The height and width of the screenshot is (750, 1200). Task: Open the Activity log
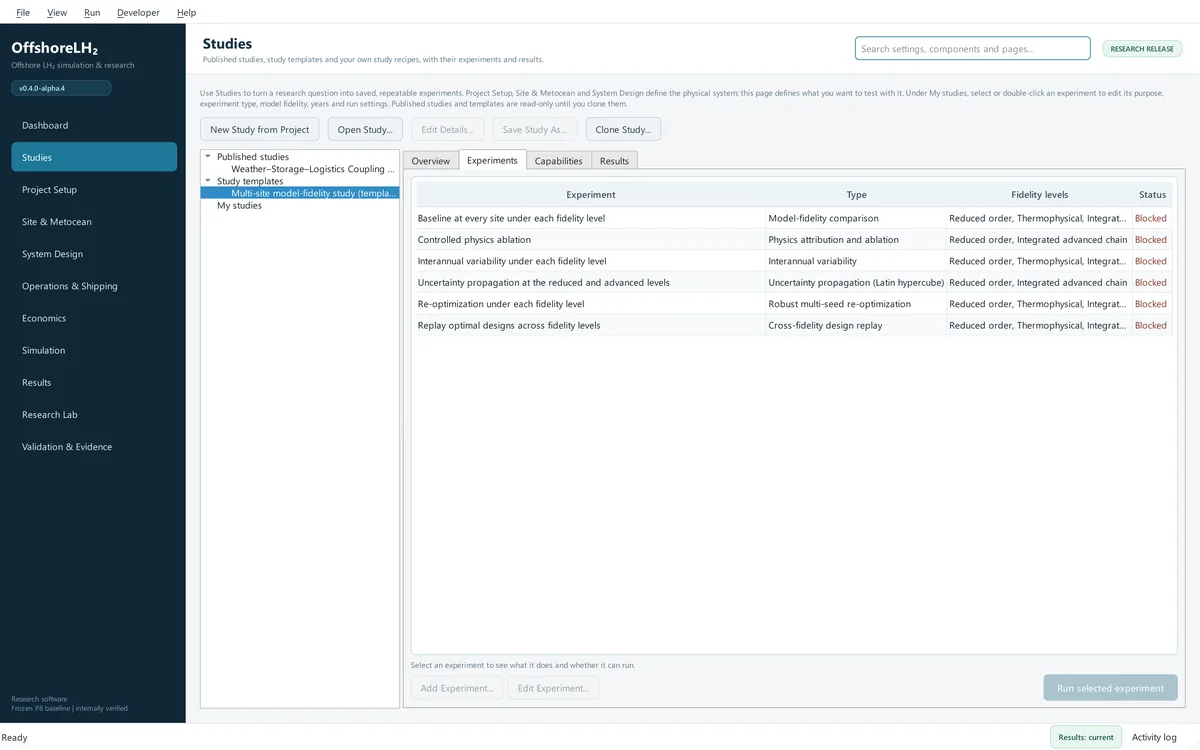point(1154,737)
